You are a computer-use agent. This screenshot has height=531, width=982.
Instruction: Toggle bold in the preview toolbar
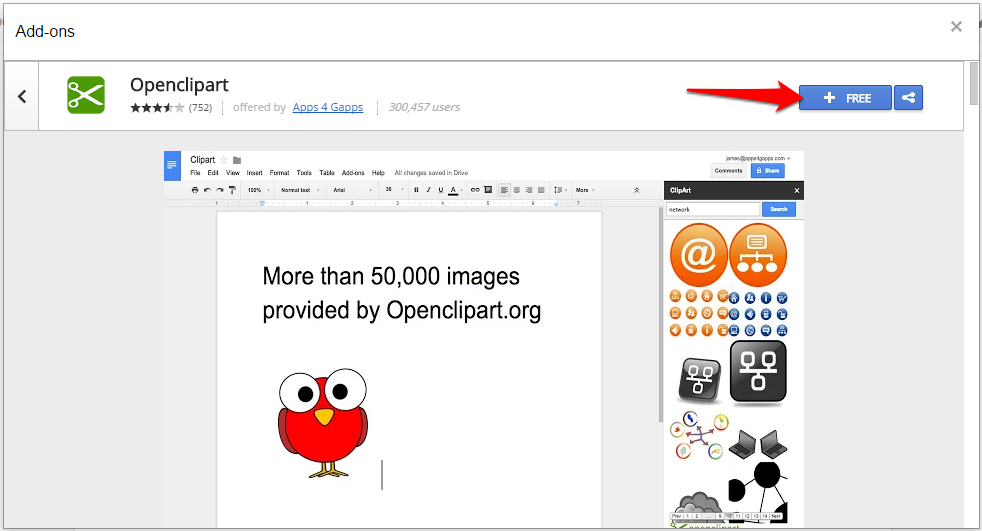point(416,190)
